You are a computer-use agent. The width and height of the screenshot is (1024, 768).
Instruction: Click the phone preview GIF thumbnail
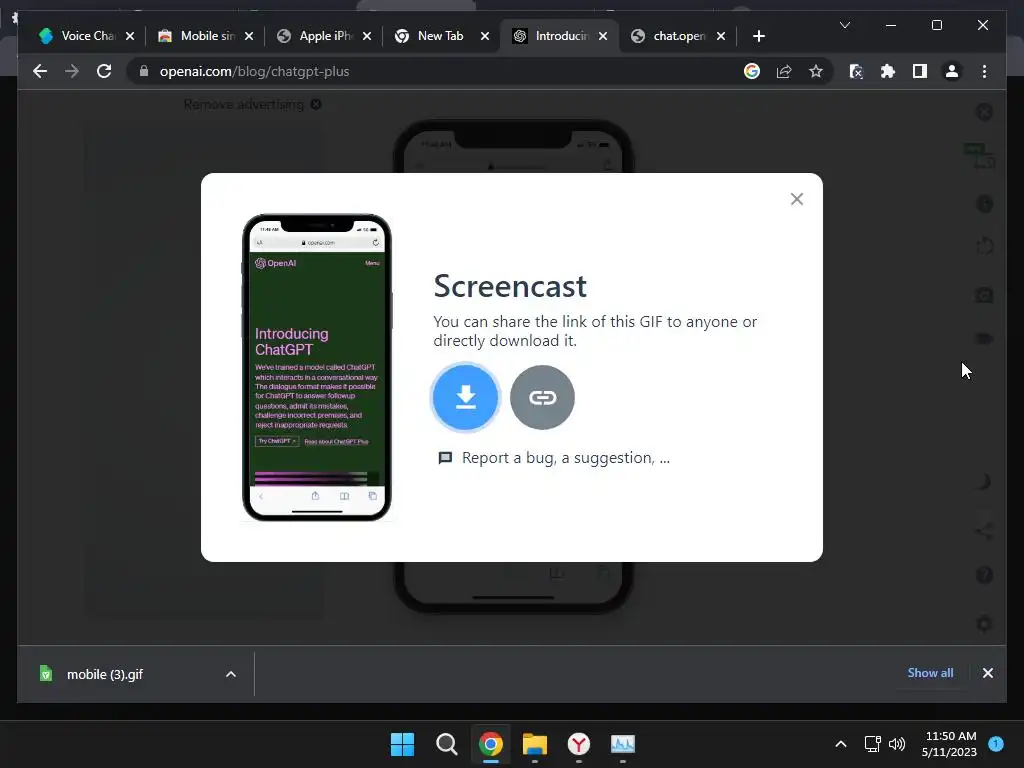pyautogui.click(x=317, y=367)
